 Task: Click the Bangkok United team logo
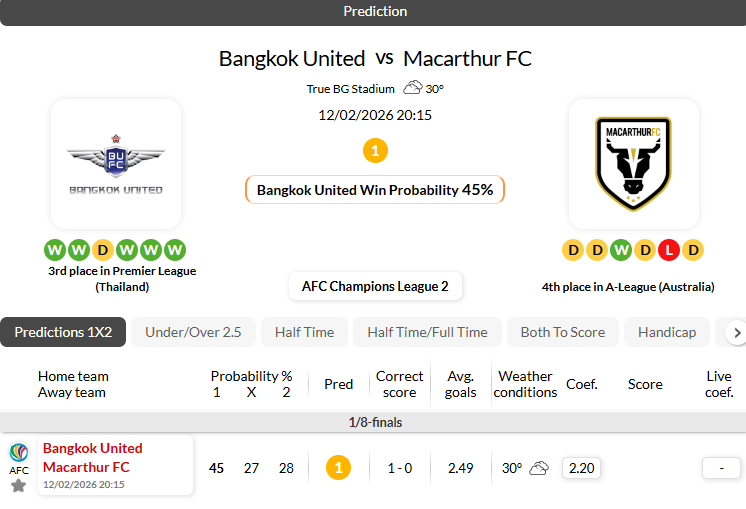(x=116, y=164)
